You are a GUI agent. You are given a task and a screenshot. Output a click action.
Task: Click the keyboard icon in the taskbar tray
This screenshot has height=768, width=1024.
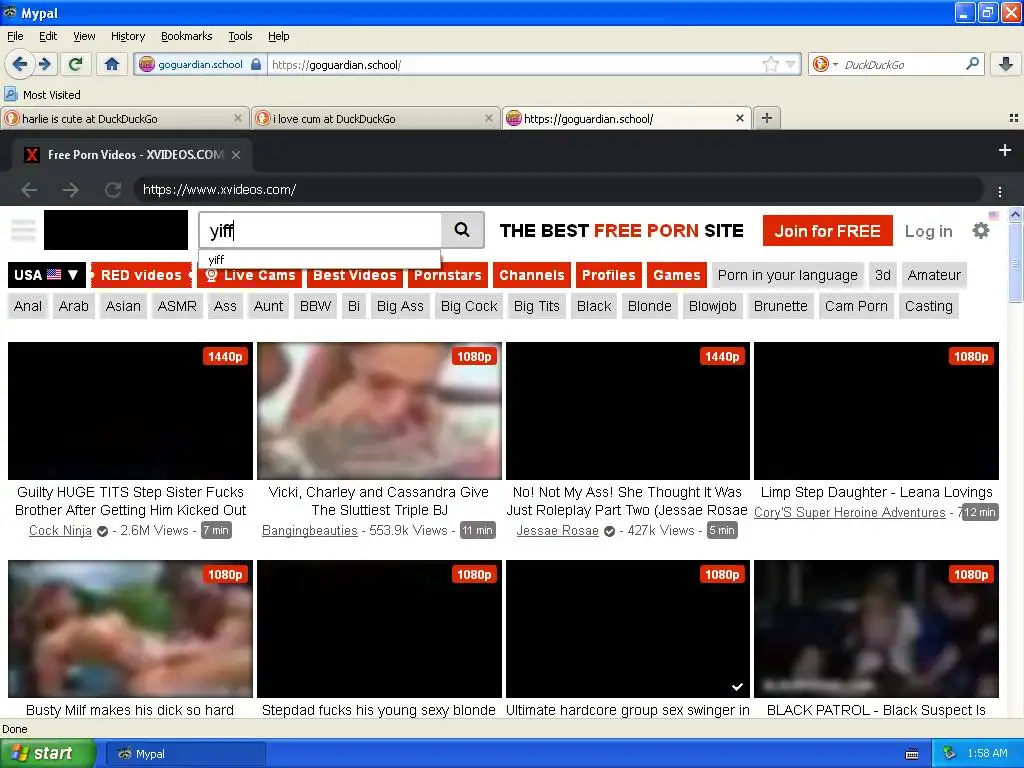[x=912, y=754]
